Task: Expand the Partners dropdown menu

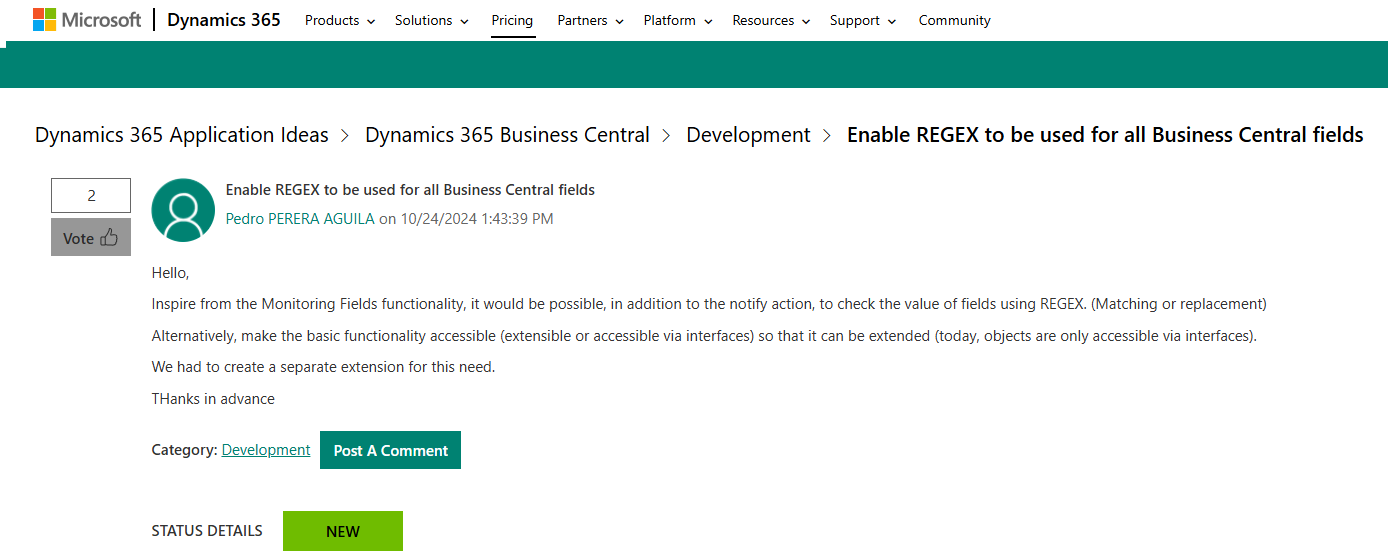Action: pyautogui.click(x=590, y=20)
